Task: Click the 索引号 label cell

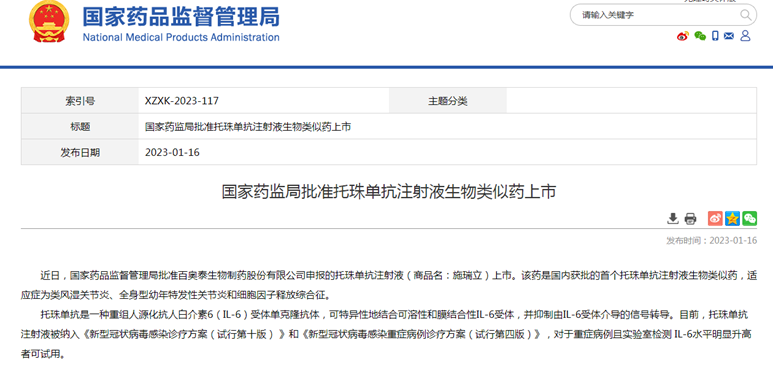Action: 80,101
